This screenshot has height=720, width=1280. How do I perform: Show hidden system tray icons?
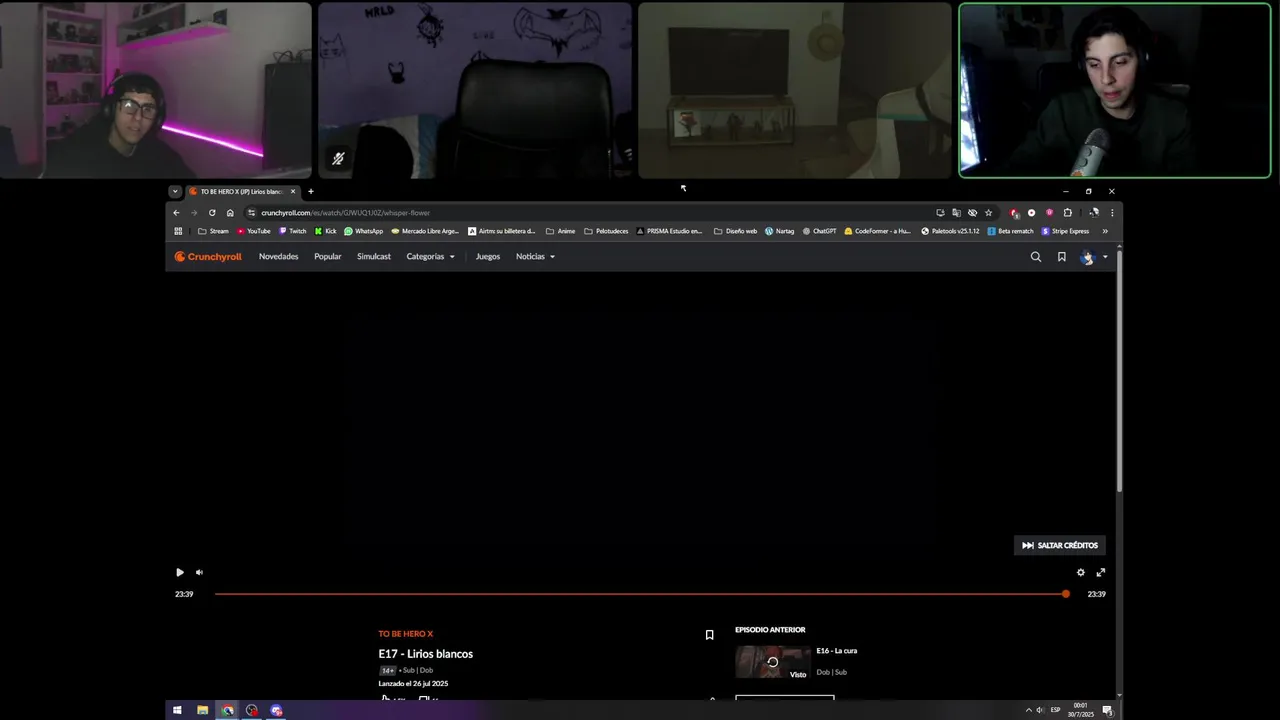click(1028, 710)
